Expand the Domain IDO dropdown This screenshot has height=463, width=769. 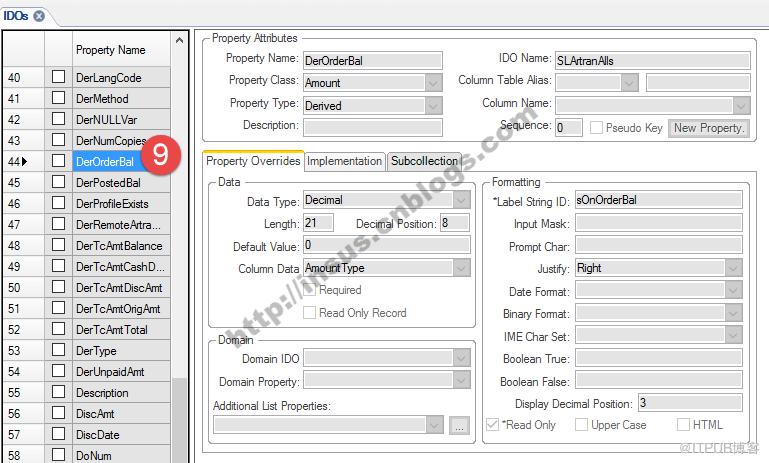[x=461, y=358]
